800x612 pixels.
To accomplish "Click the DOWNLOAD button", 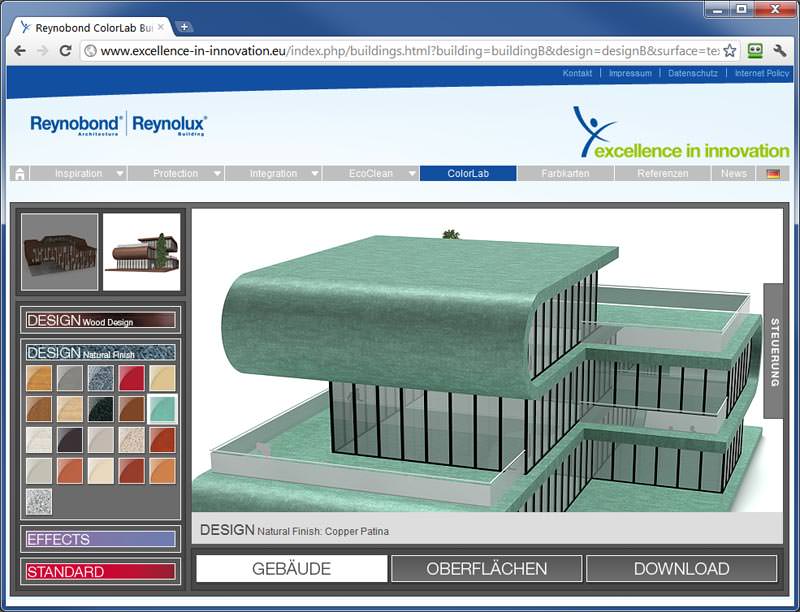I will point(682,569).
